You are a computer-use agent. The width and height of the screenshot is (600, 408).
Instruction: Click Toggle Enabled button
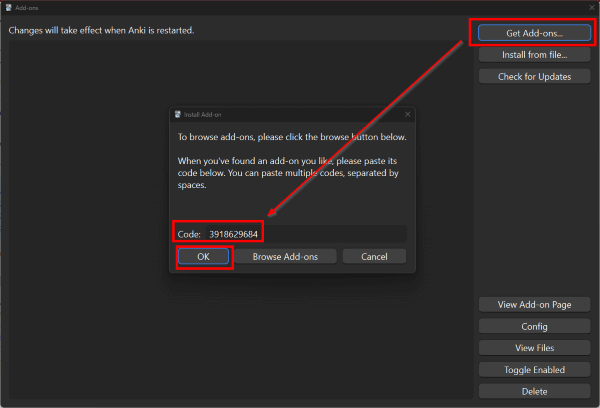pyautogui.click(x=534, y=370)
